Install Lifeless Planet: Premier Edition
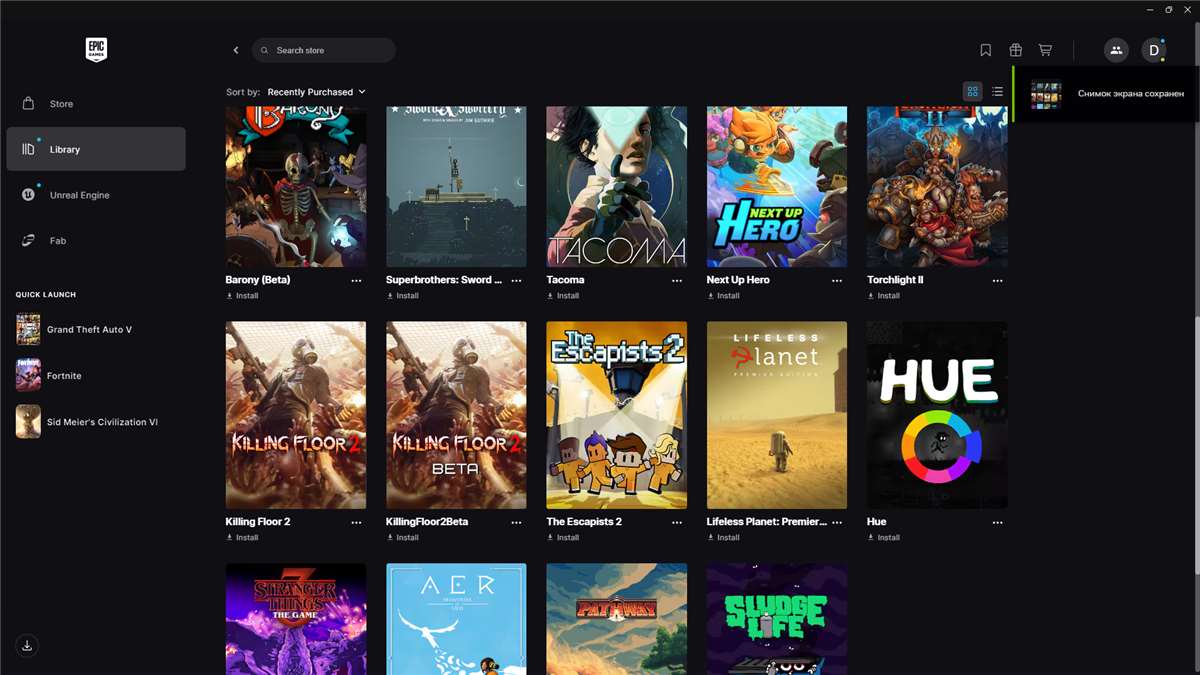The width and height of the screenshot is (1200, 675). click(723, 538)
